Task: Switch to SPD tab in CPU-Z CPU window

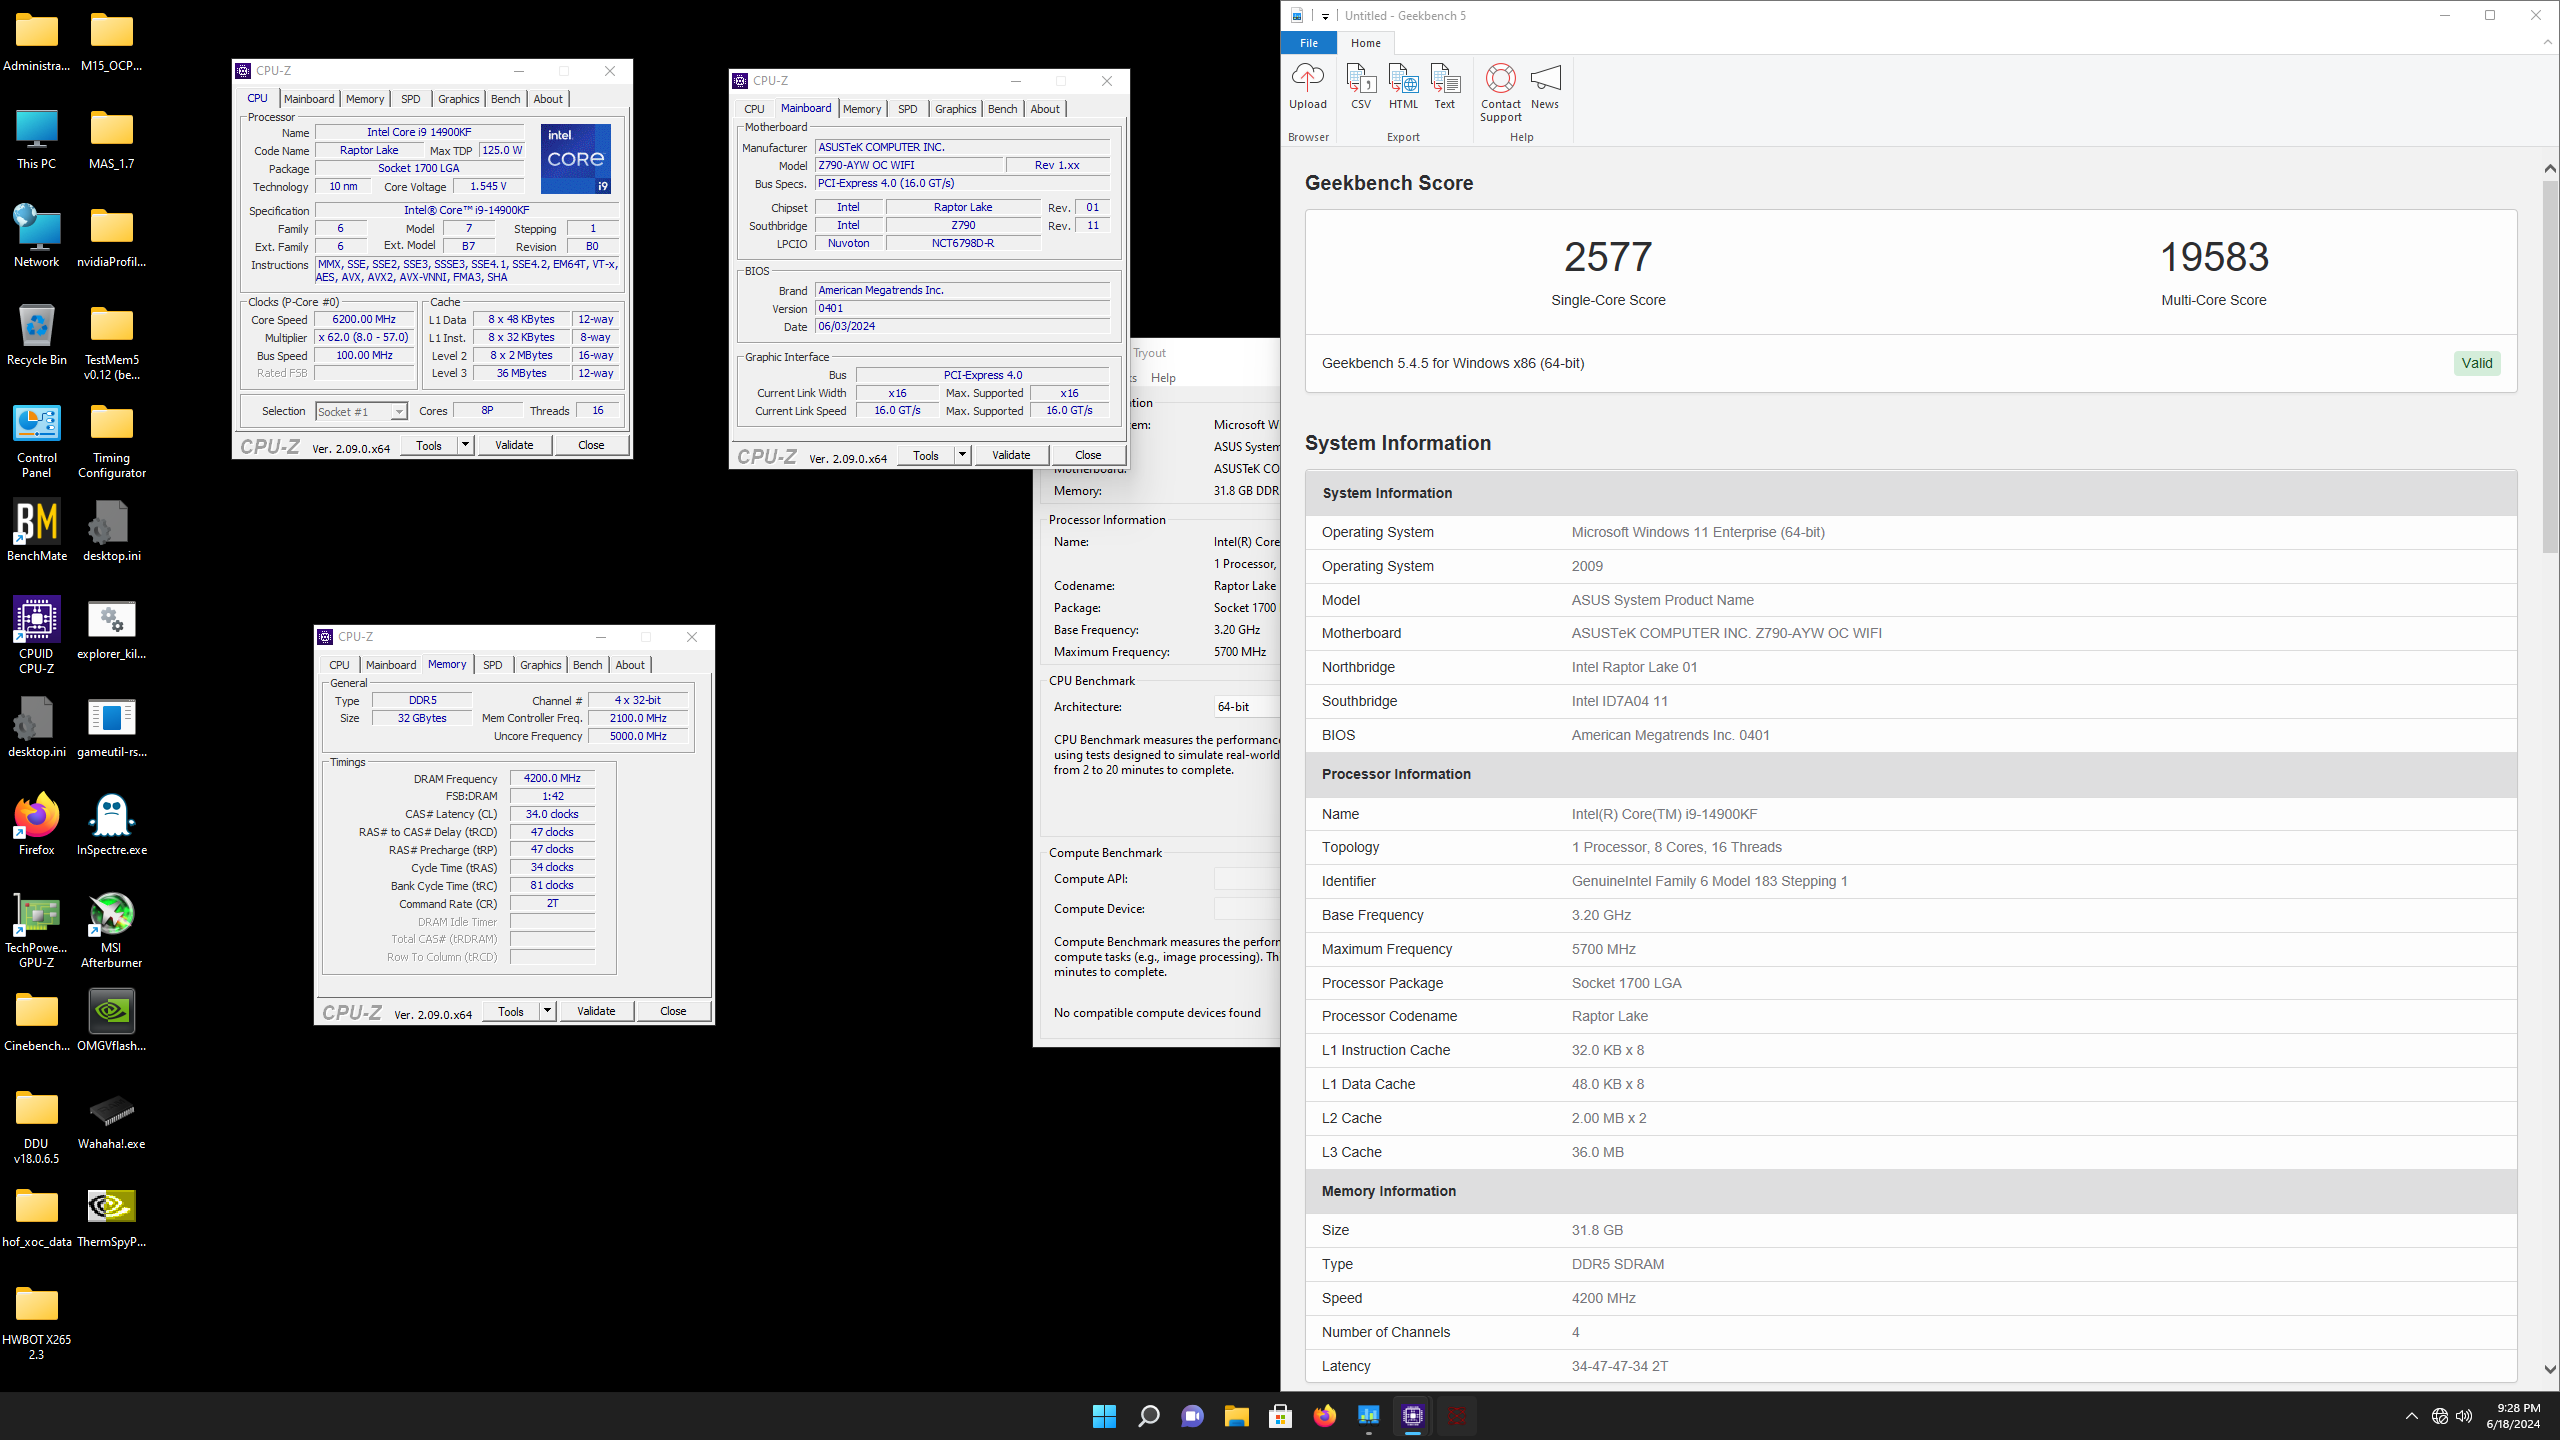Action: point(411,99)
